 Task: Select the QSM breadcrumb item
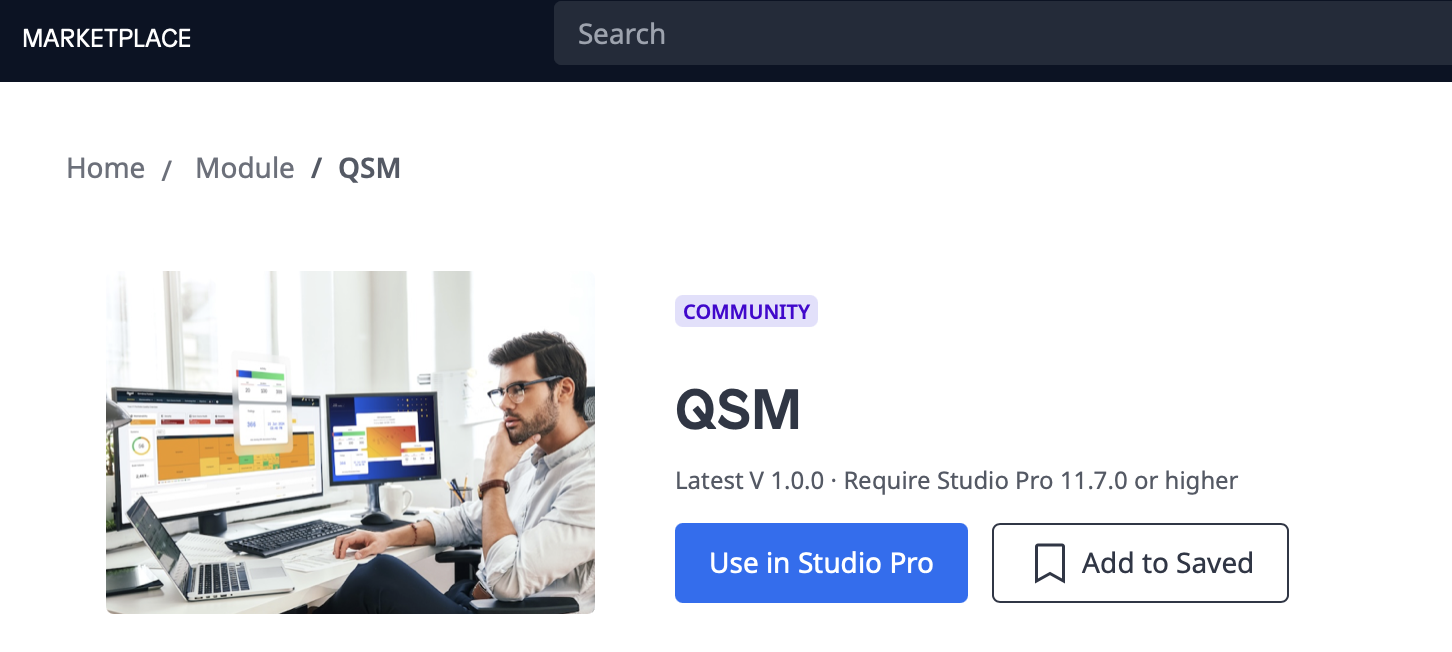pyautogui.click(x=369, y=168)
